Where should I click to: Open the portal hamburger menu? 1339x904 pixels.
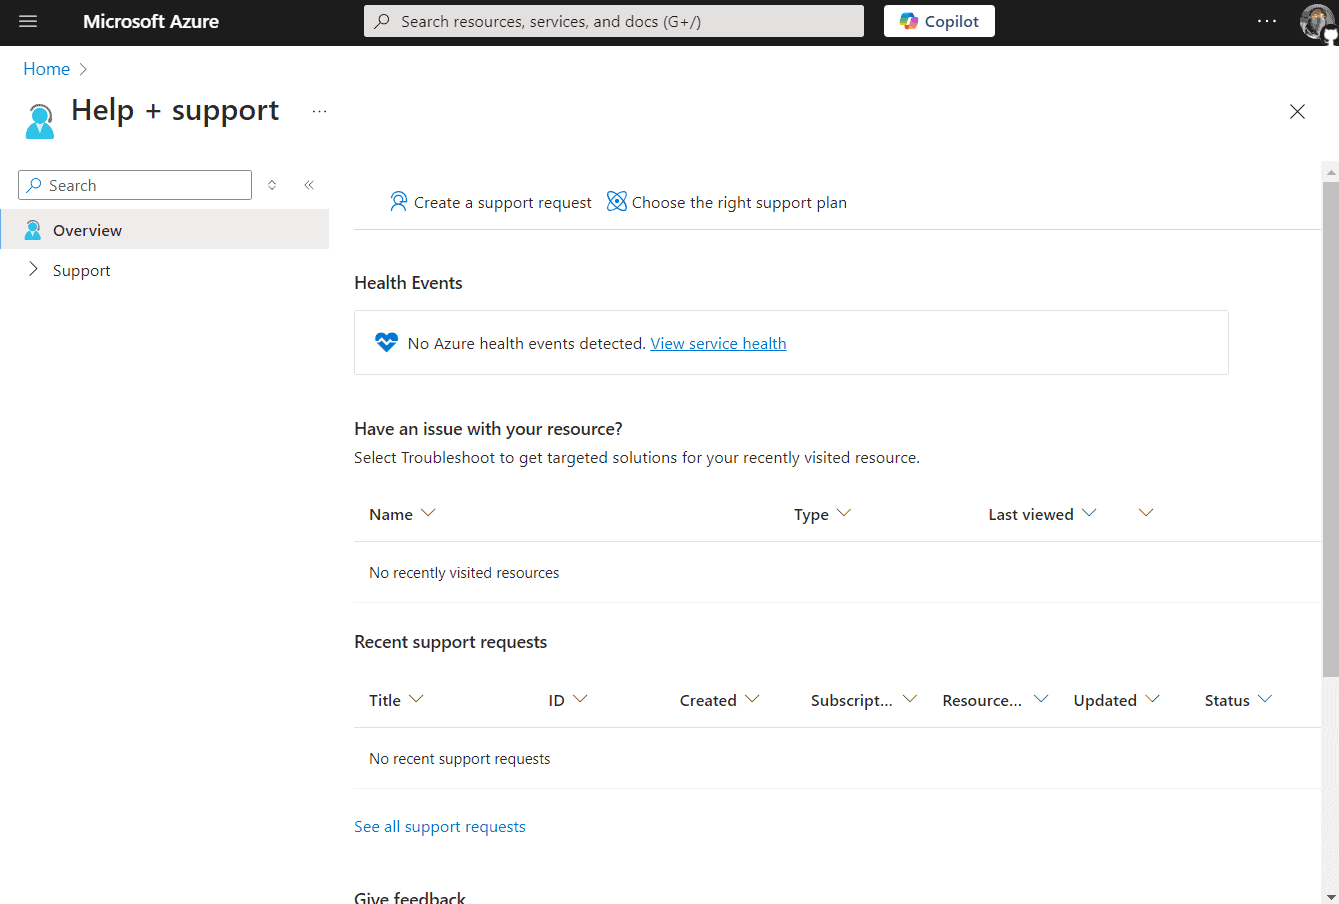click(x=28, y=21)
